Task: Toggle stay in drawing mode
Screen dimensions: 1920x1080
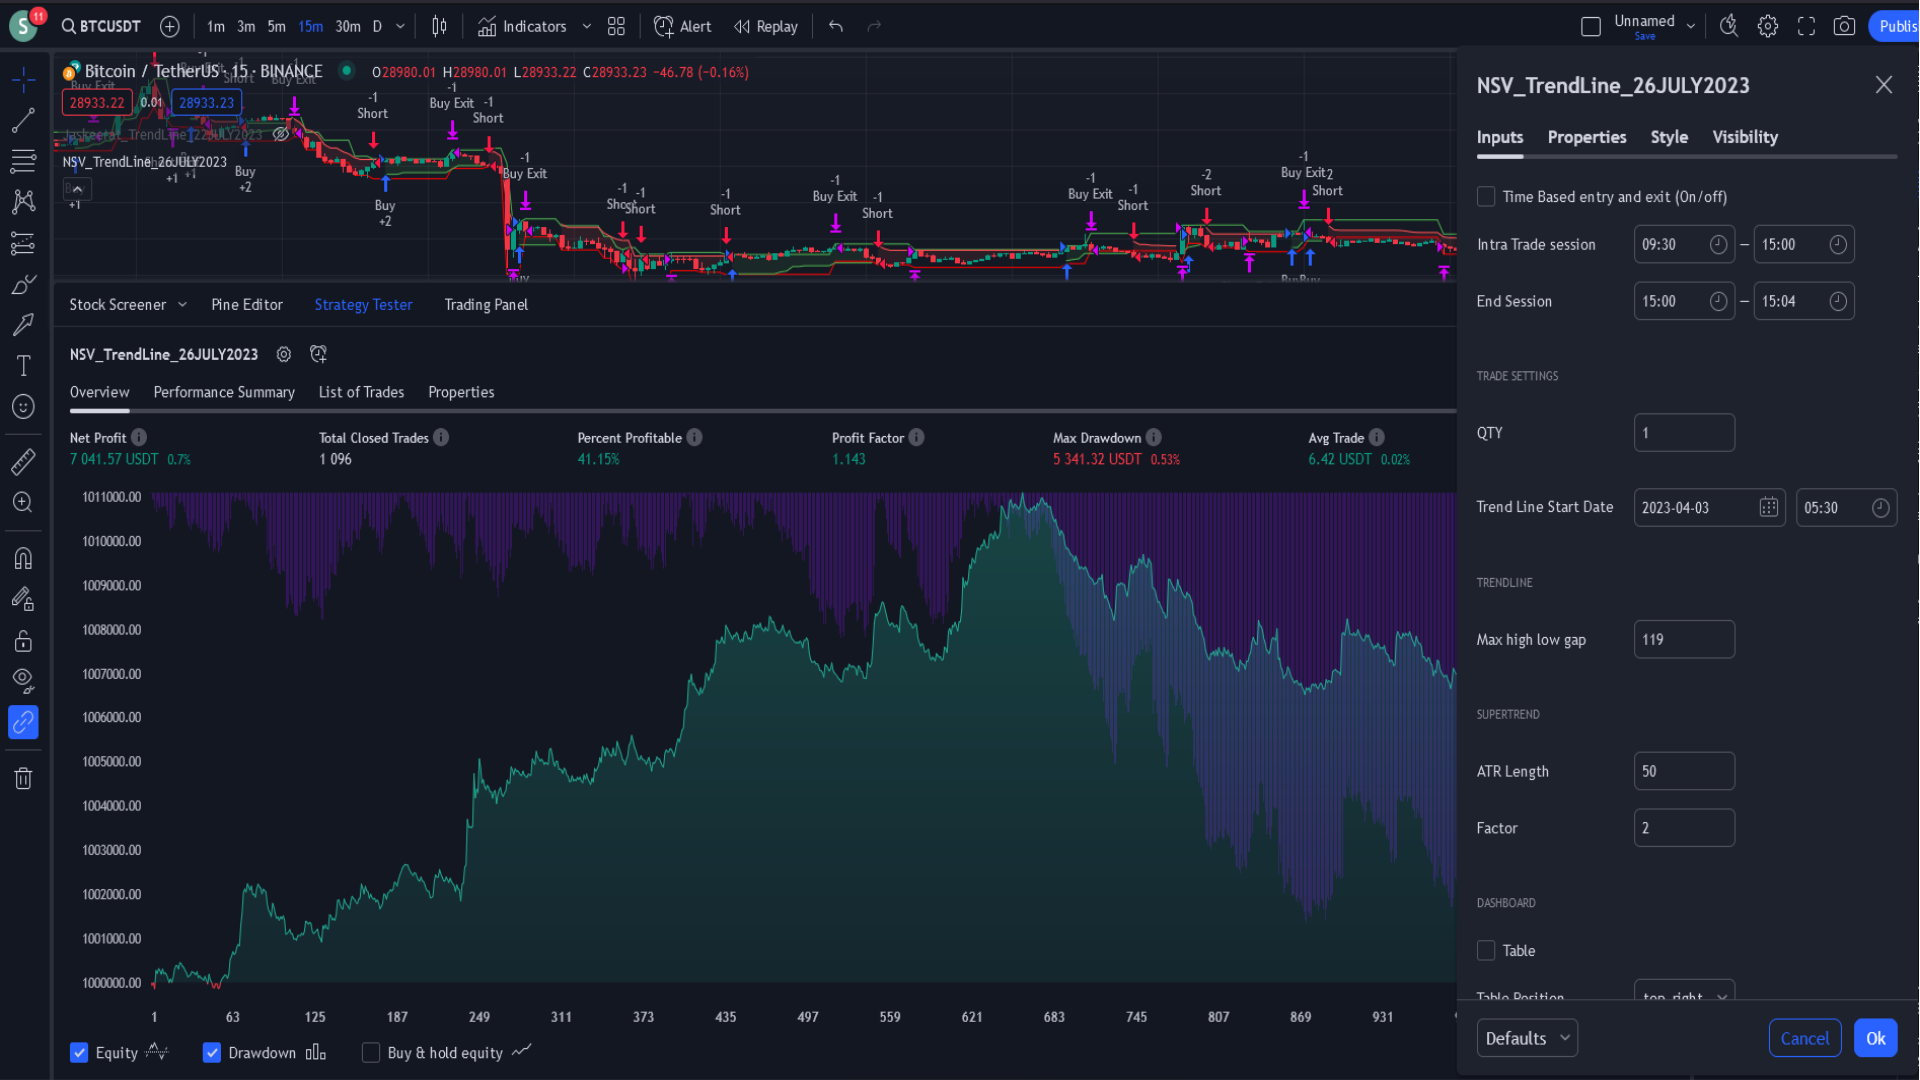Action: [x=23, y=599]
